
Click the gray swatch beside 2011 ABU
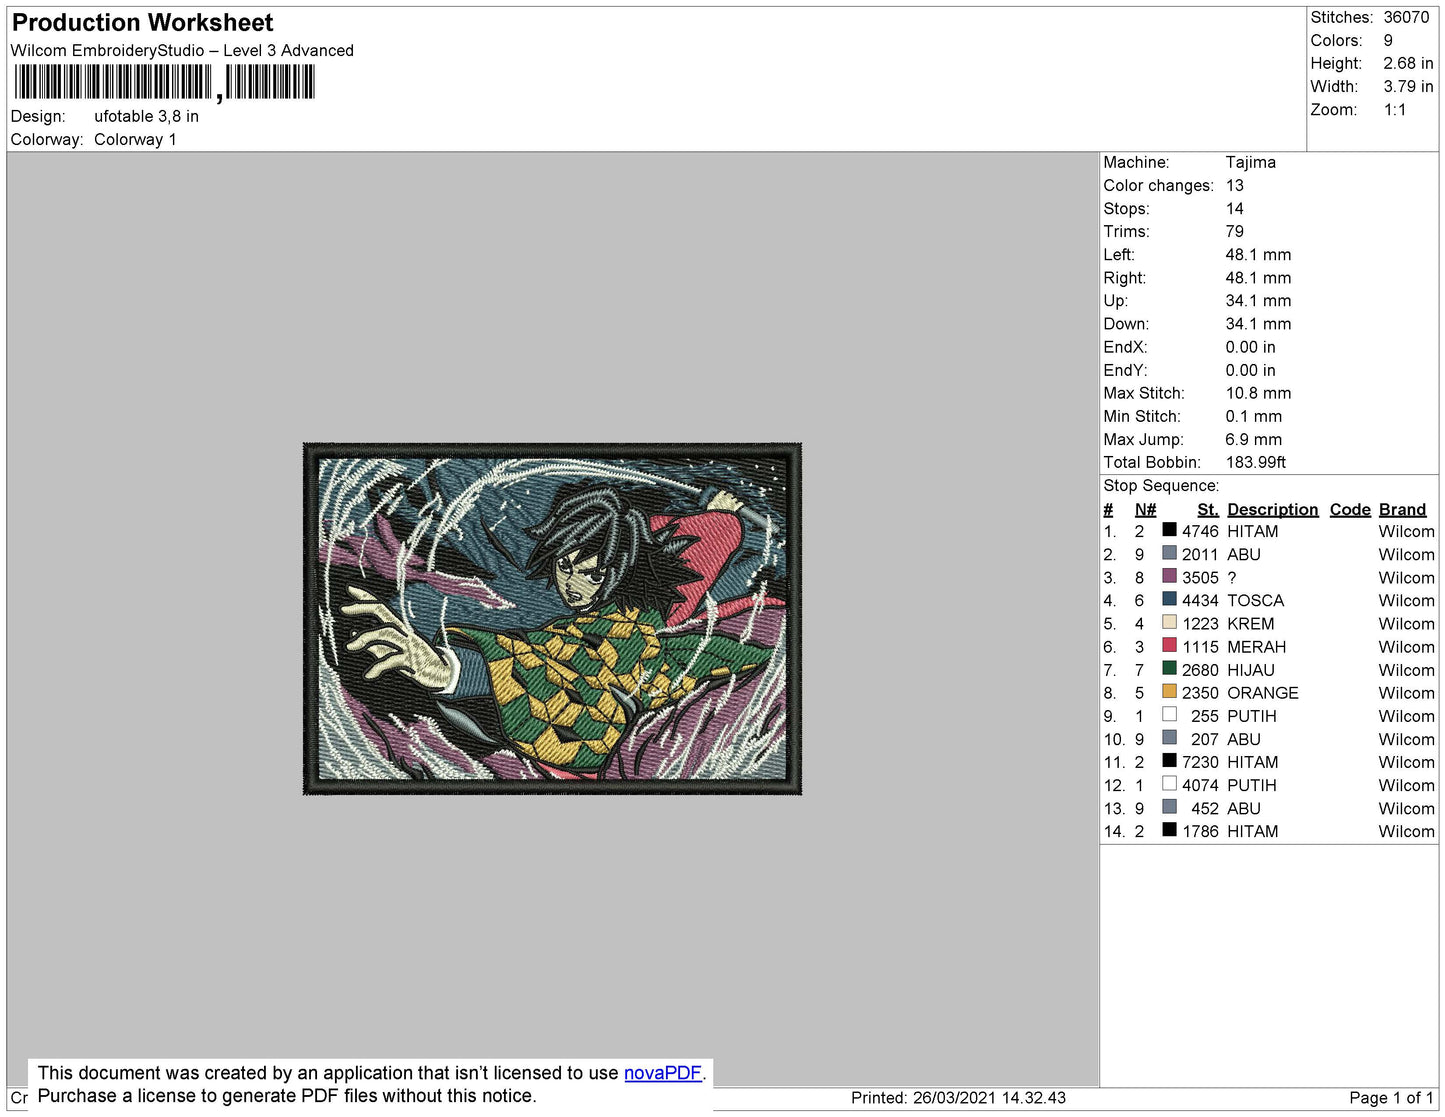tap(1169, 553)
